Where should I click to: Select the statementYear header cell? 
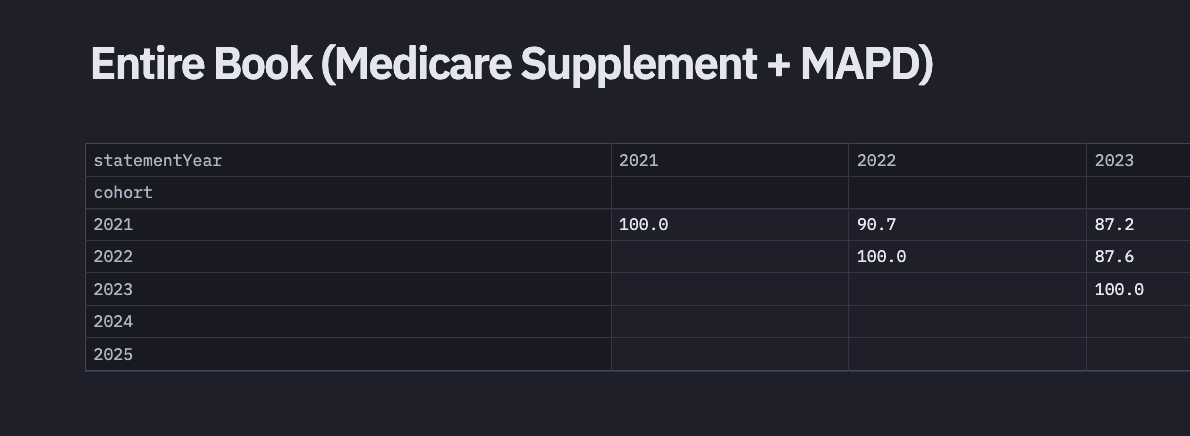[x=158, y=160]
